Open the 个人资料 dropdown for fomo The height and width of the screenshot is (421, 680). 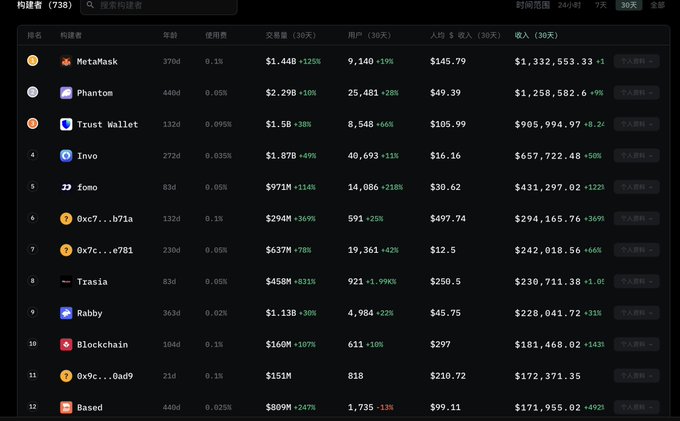[637, 187]
